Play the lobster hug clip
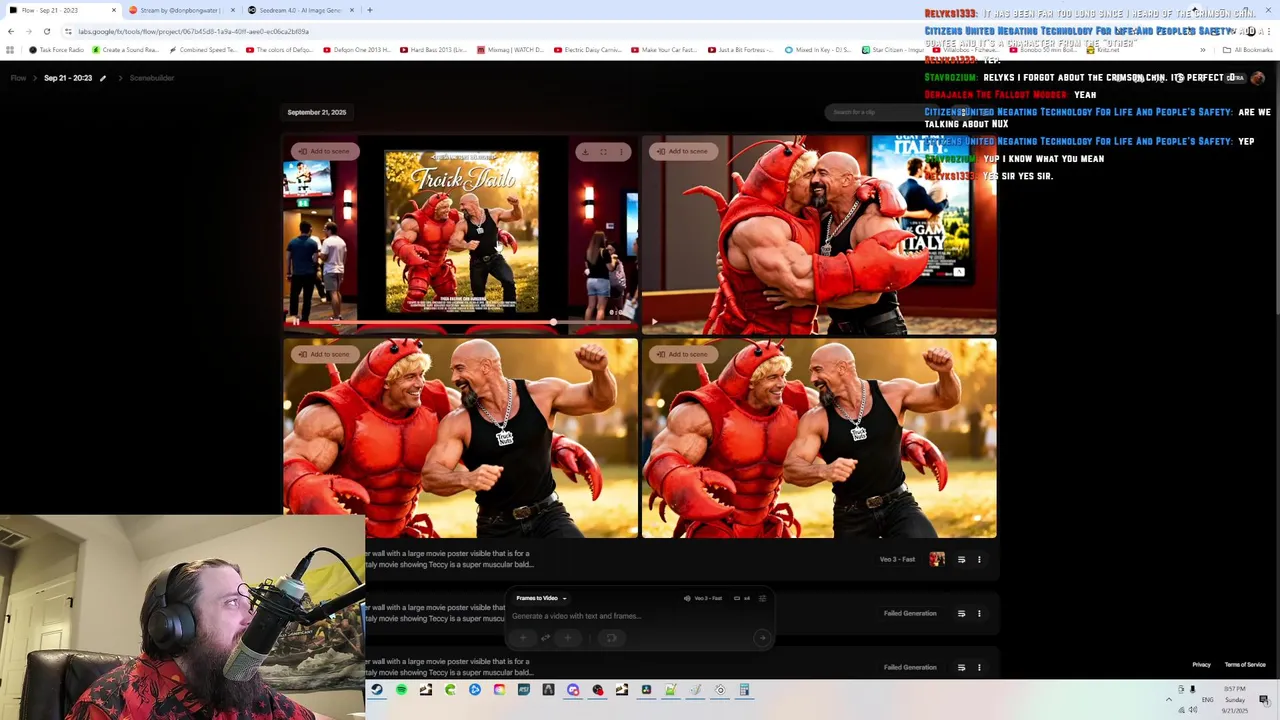Viewport: 1280px width, 720px height. pos(654,322)
